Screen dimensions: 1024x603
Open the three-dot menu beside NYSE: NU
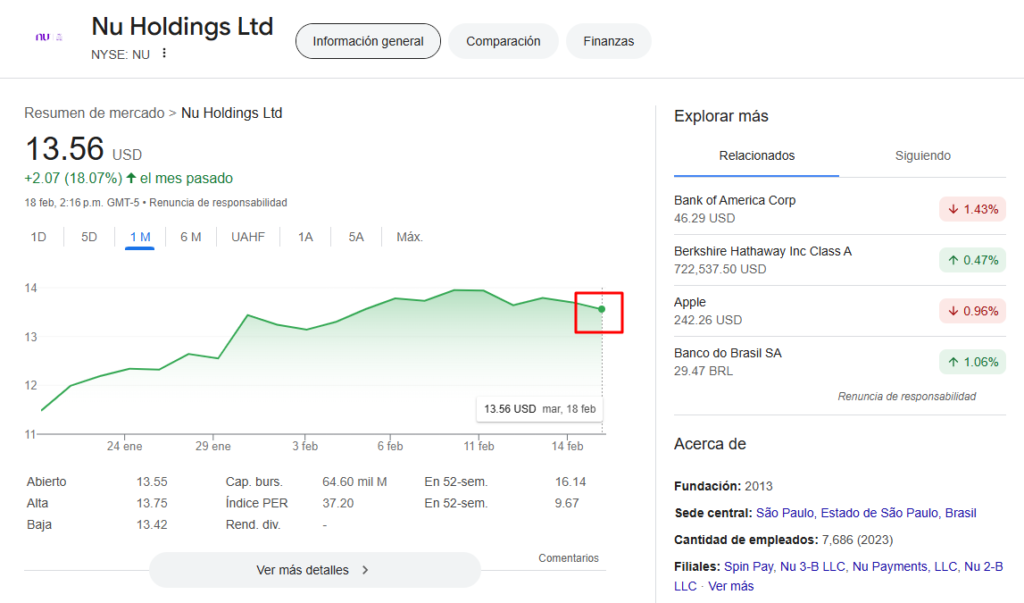pyautogui.click(x=164, y=54)
